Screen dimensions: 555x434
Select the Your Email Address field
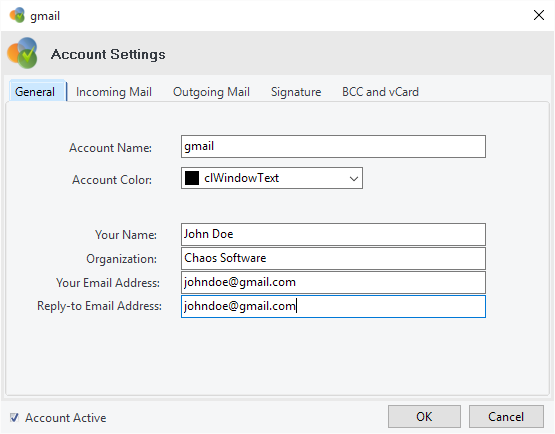click(x=333, y=282)
